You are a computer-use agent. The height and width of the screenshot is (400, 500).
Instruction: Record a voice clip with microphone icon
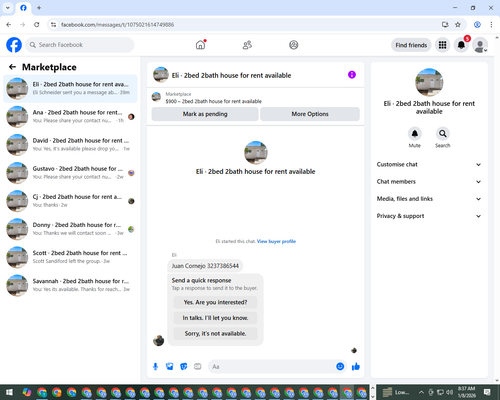pyautogui.click(x=155, y=367)
